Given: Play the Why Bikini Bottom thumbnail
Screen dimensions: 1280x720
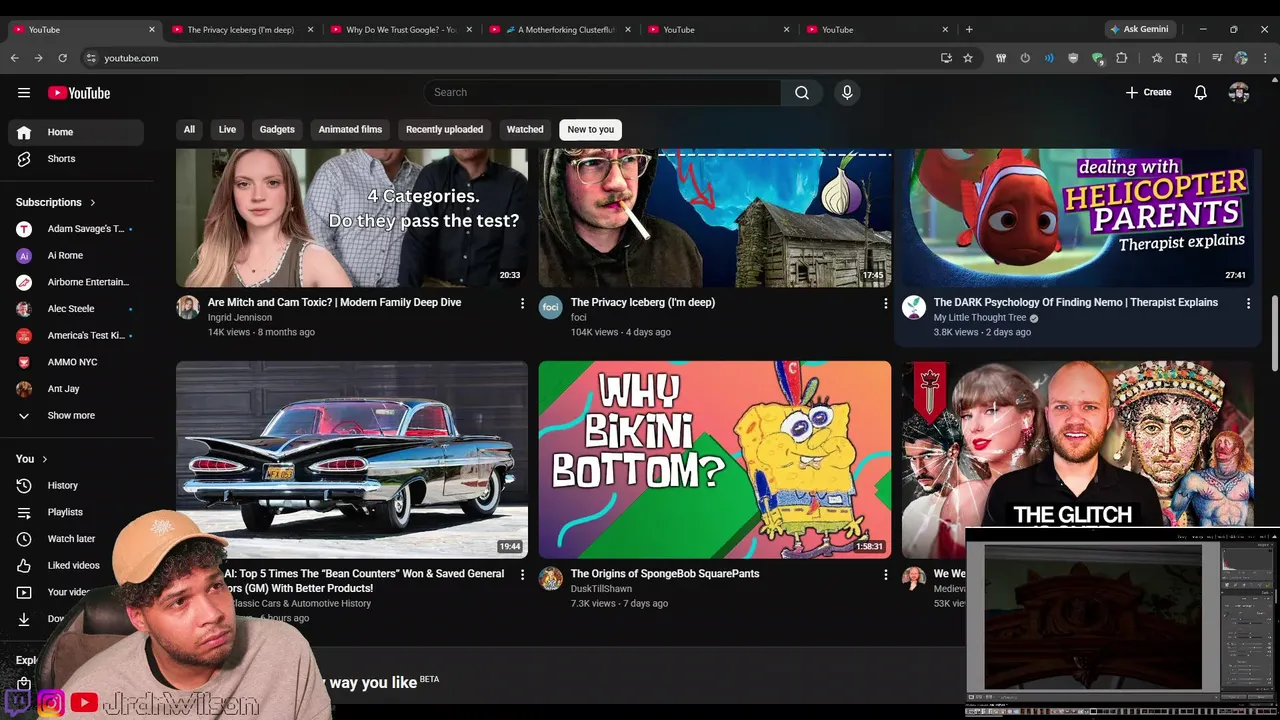Looking at the screenshot, I should click(715, 459).
